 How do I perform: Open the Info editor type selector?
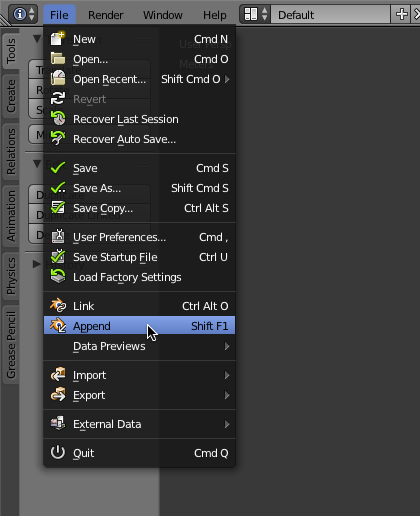[23, 14]
